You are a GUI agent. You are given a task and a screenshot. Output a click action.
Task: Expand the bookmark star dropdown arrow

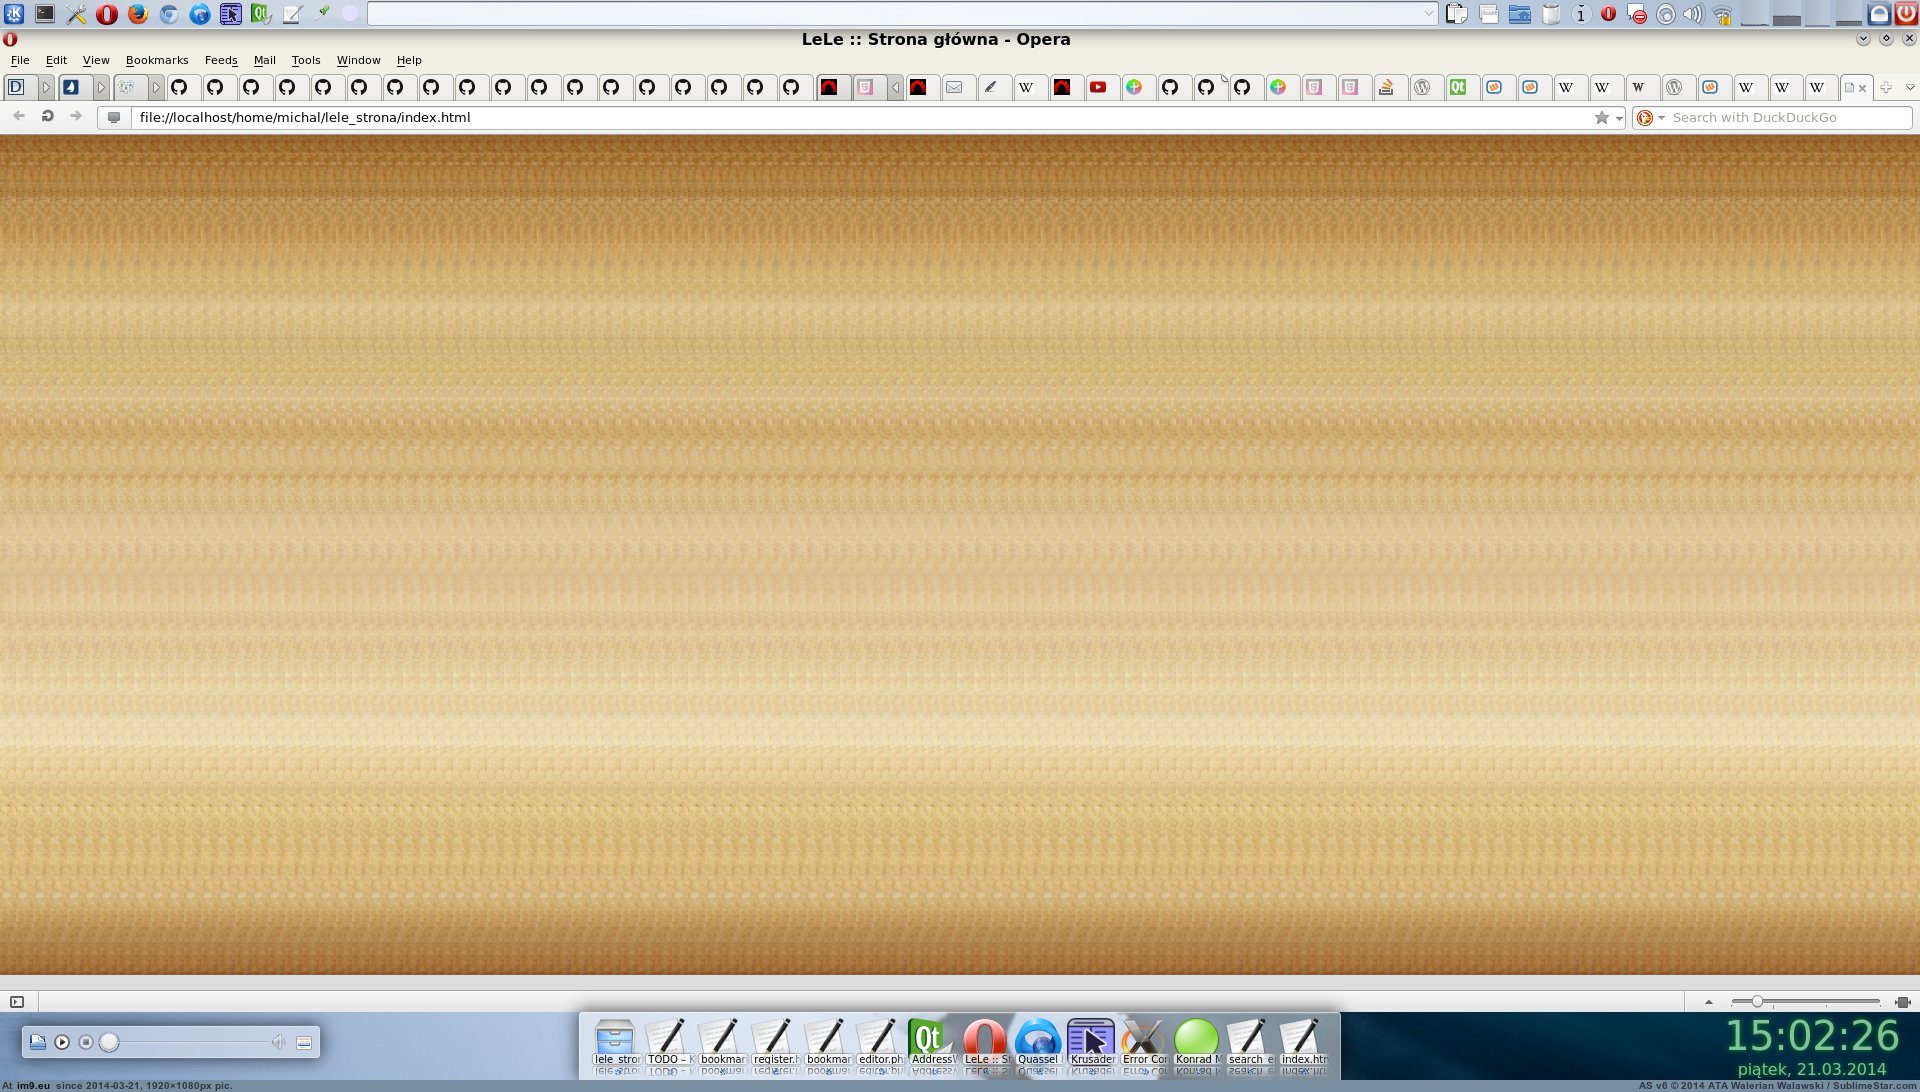pos(1619,118)
